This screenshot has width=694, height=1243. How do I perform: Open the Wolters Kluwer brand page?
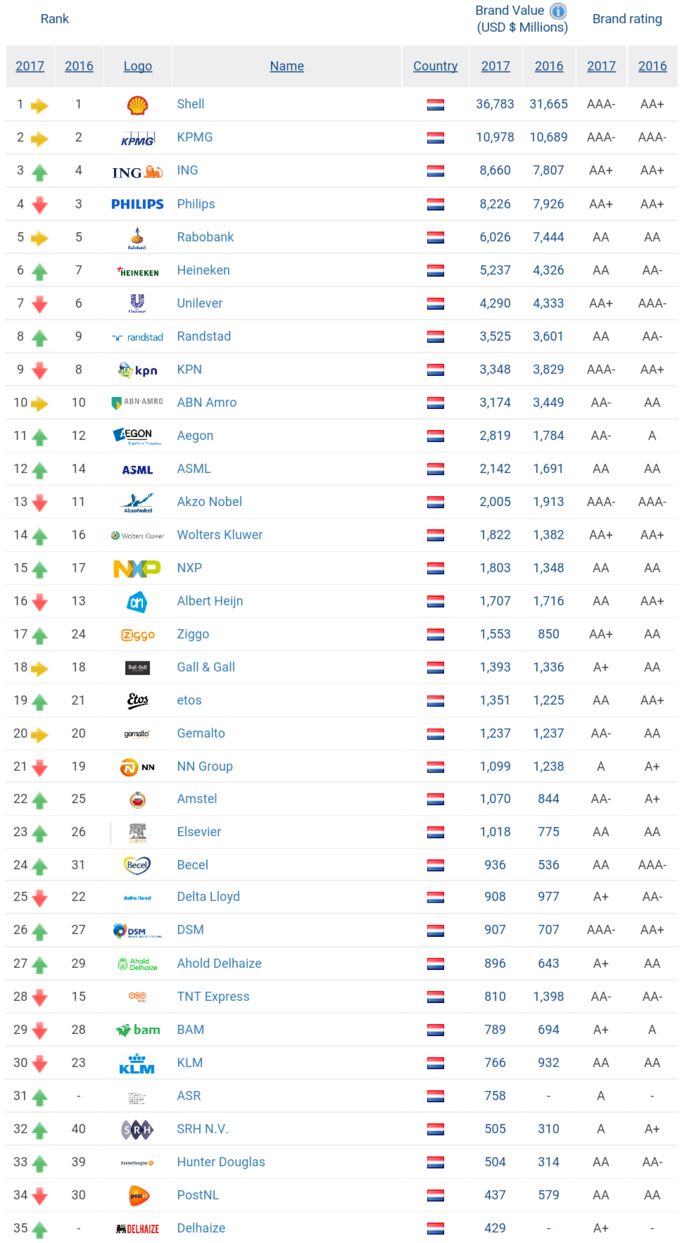[x=219, y=535]
